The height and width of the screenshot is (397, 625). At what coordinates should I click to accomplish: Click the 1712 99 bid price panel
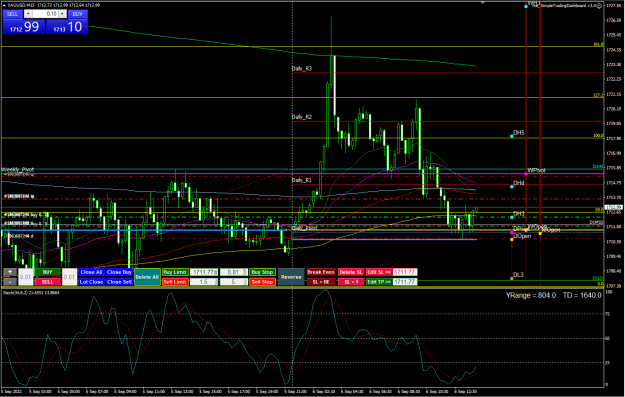pyautogui.click(x=24, y=27)
